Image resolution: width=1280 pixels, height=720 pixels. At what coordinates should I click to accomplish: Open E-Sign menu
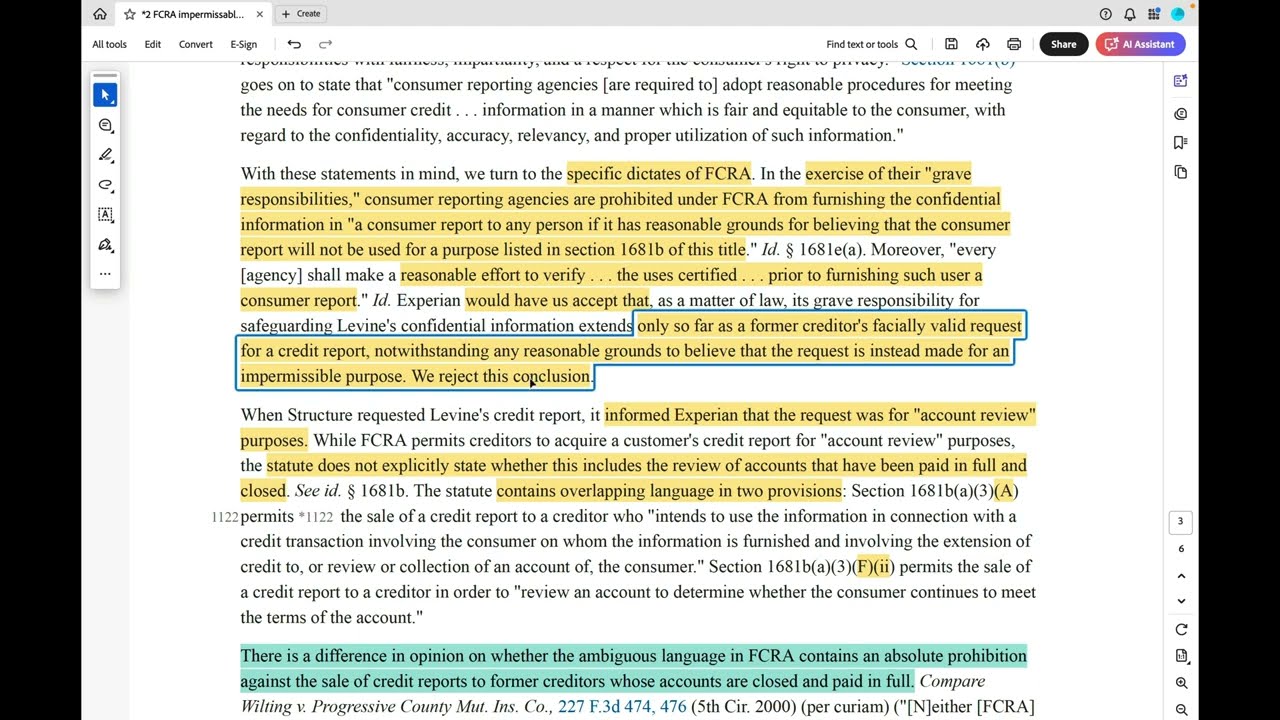243,44
